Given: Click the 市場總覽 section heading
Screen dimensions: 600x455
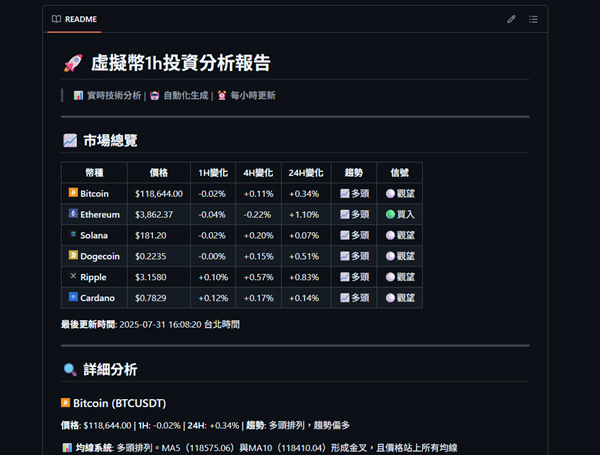Looking at the screenshot, I should [x=110, y=140].
